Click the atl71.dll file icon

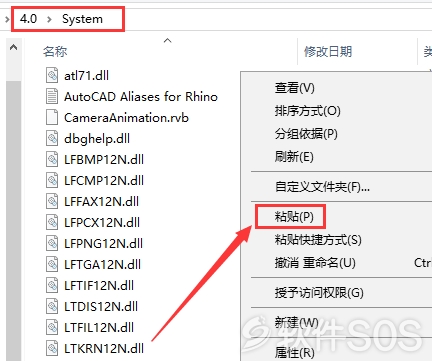point(52,75)
